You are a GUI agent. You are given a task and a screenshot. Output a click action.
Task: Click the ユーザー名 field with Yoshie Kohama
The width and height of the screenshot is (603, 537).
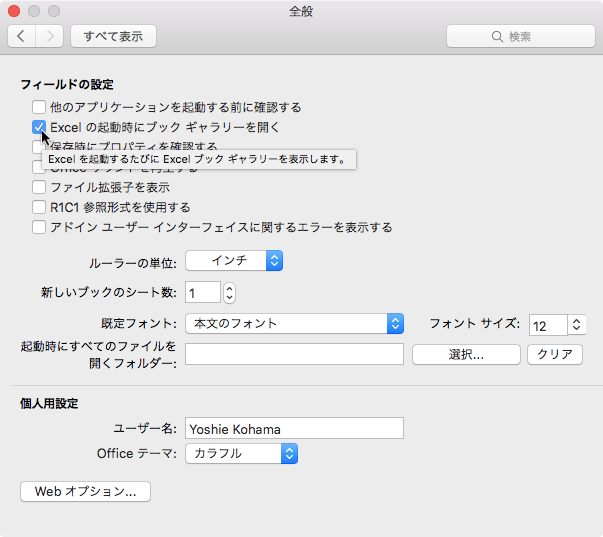click(x=295, y=428)
